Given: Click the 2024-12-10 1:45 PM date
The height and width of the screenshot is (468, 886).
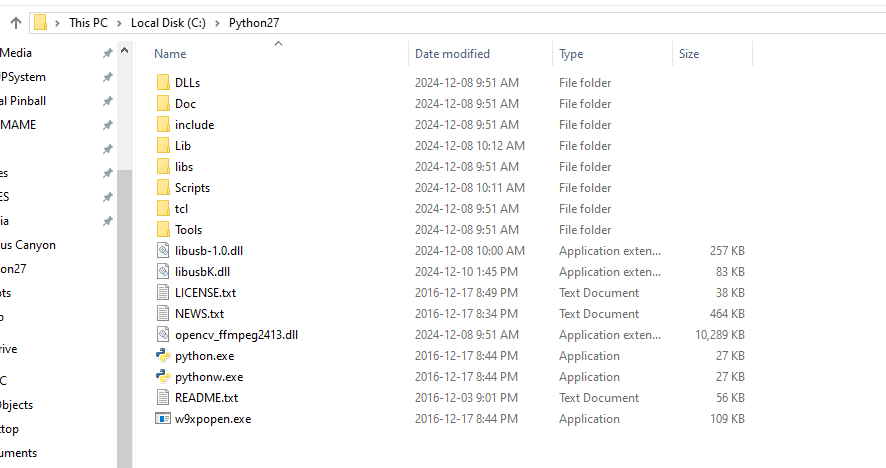Looking at the screenshot, I should tap(466, 272).
